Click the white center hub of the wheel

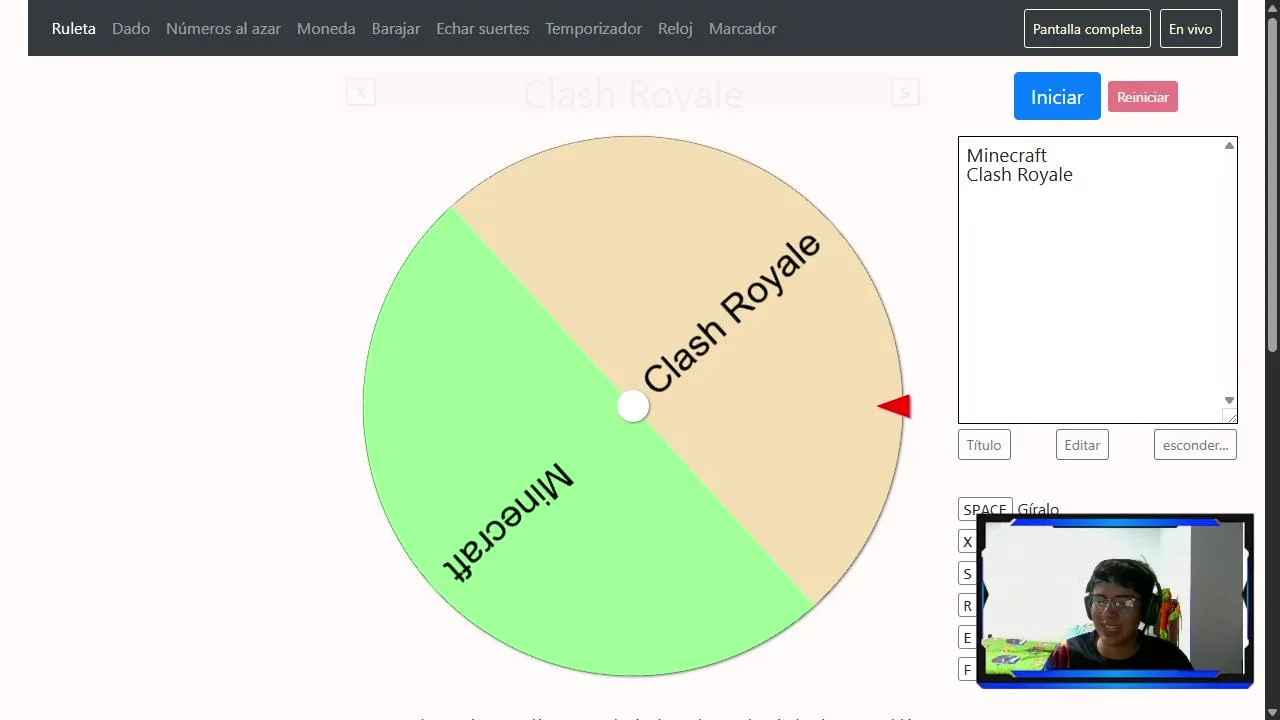633,406
